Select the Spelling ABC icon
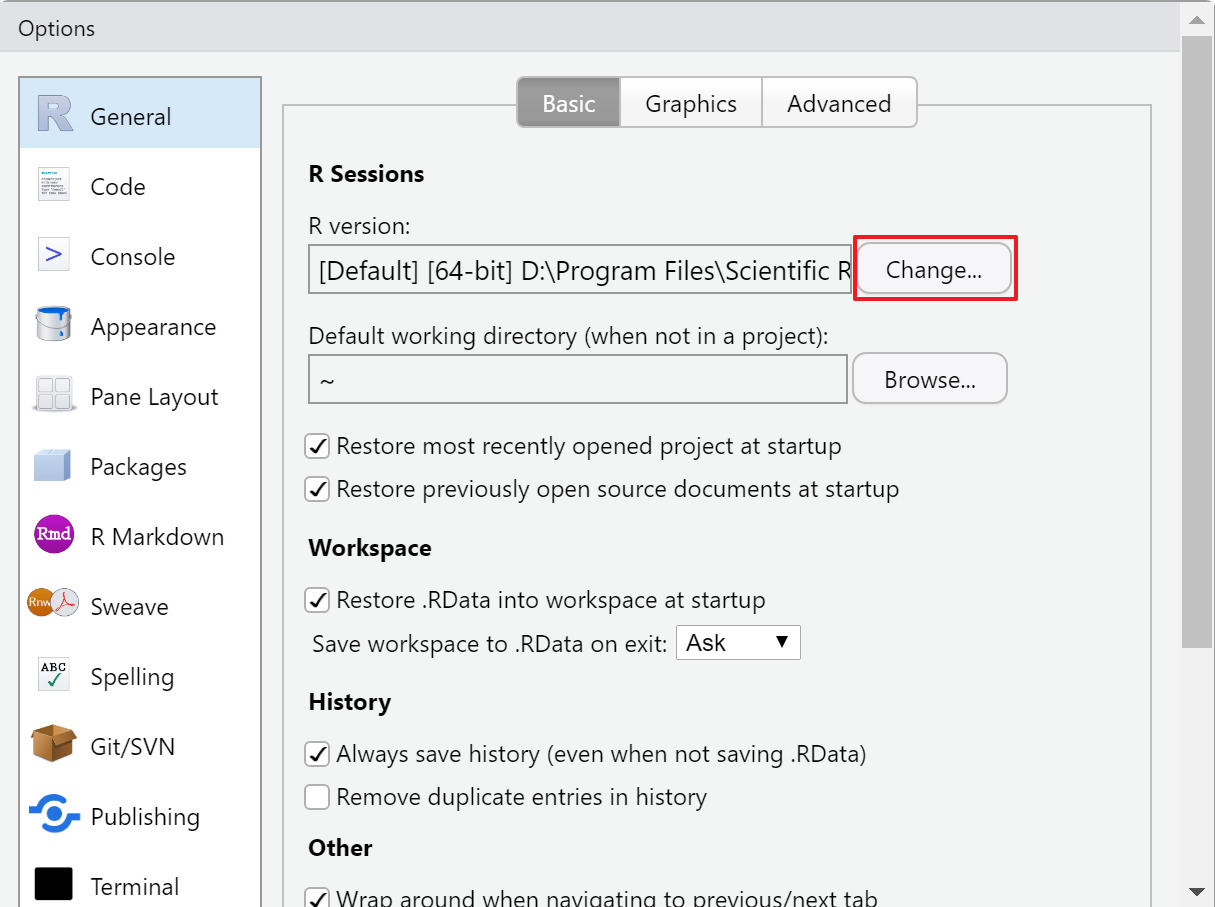 point(54,676)
